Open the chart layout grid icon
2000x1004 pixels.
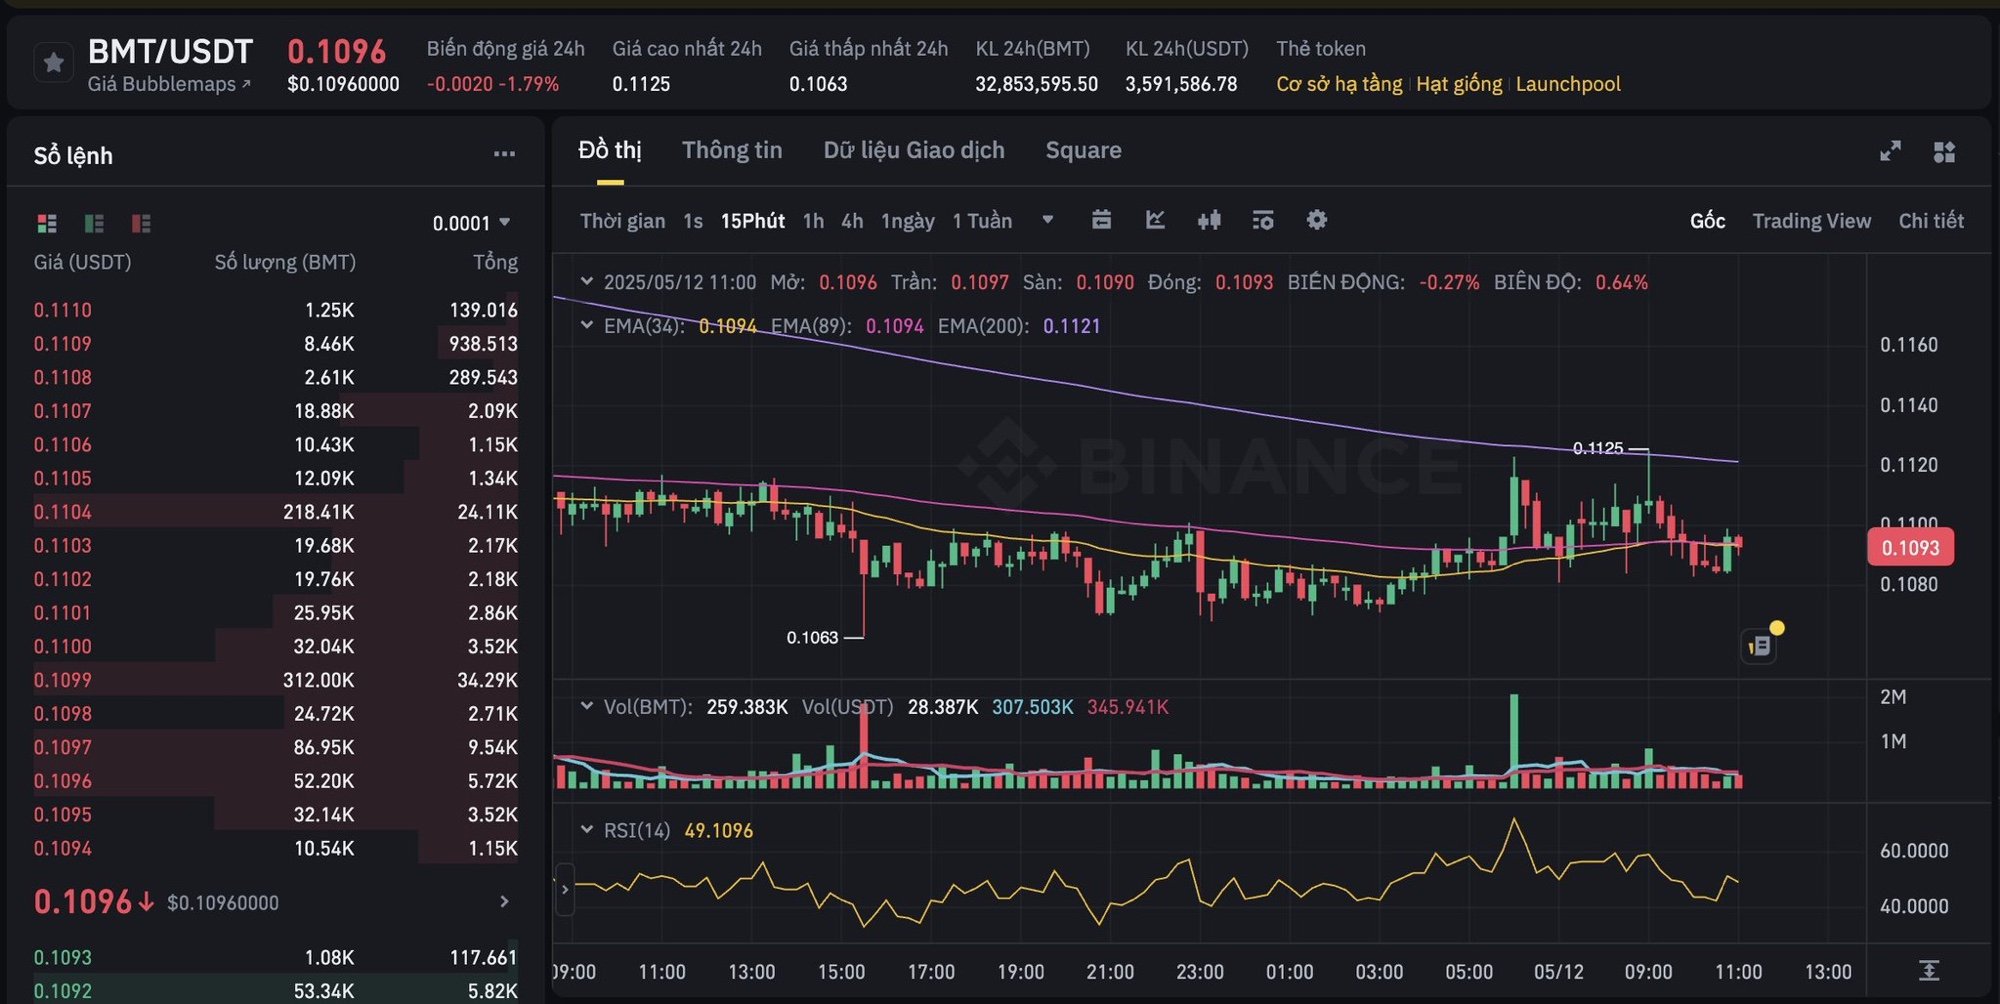(x=1944, y=151)
